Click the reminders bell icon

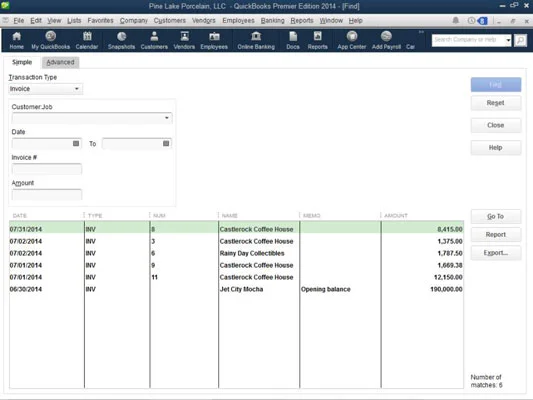[x=455, y=21]
